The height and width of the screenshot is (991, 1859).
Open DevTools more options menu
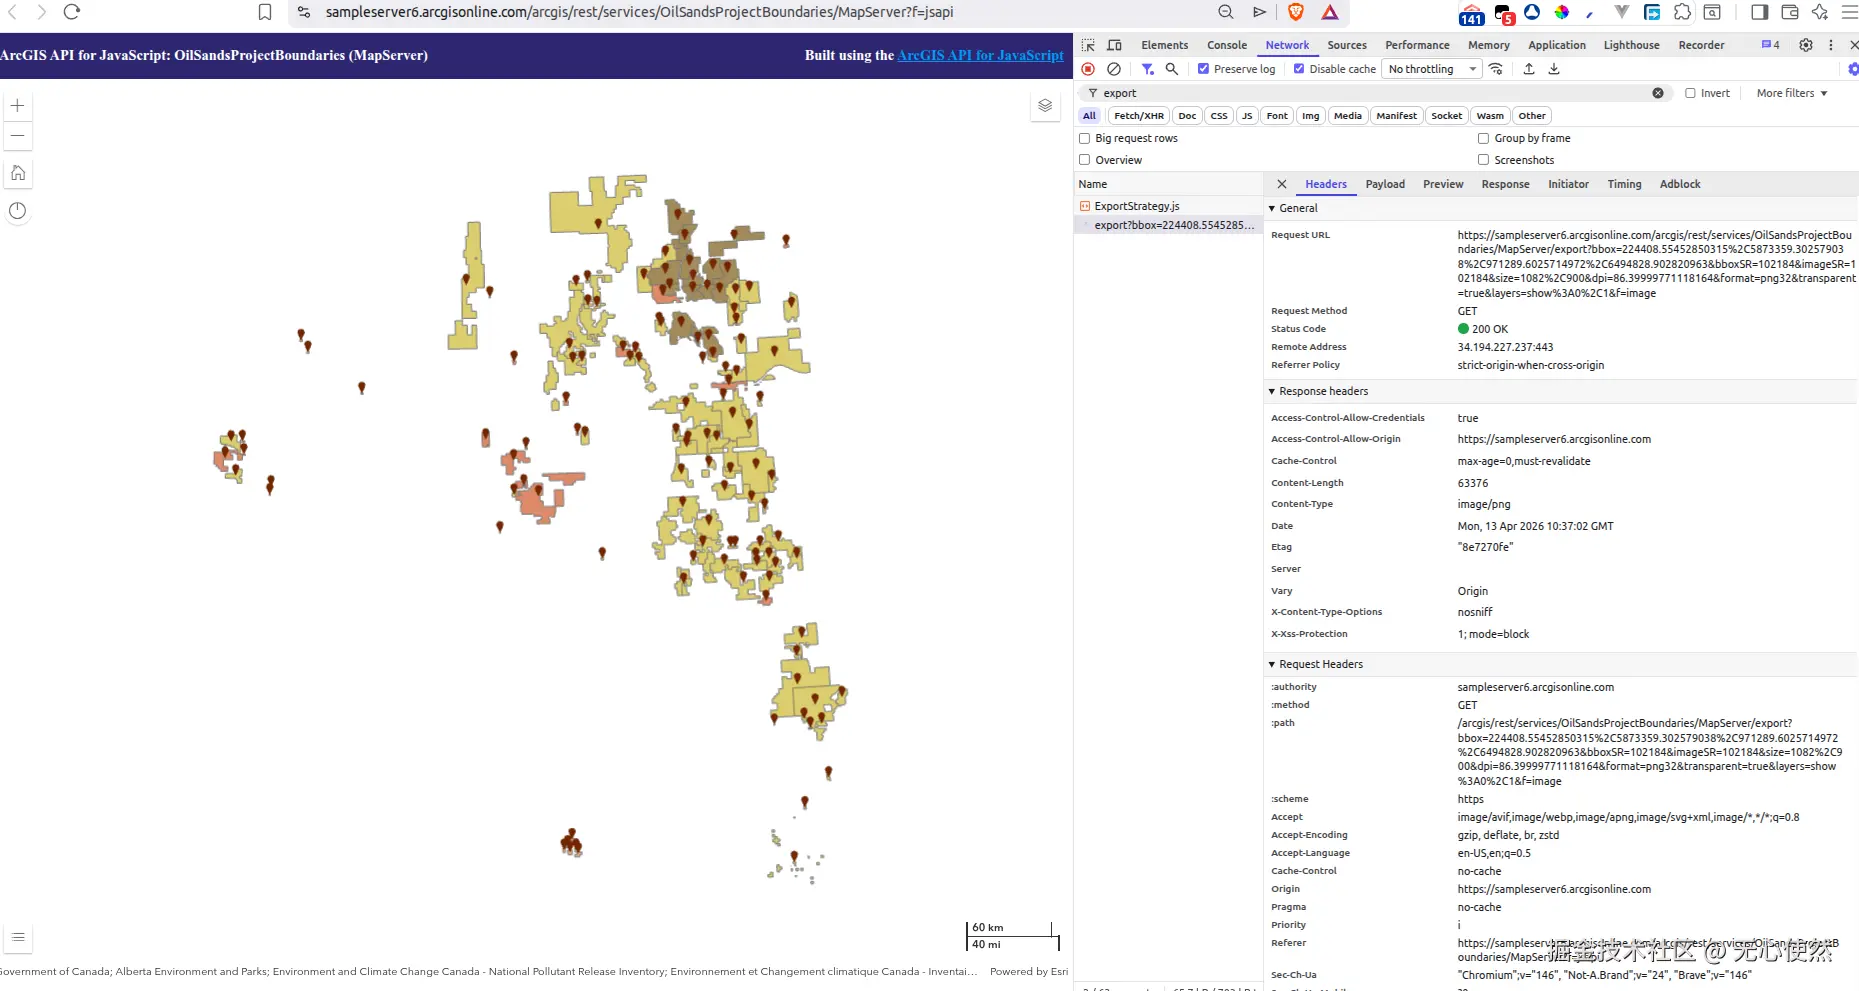pos(1831,45)
